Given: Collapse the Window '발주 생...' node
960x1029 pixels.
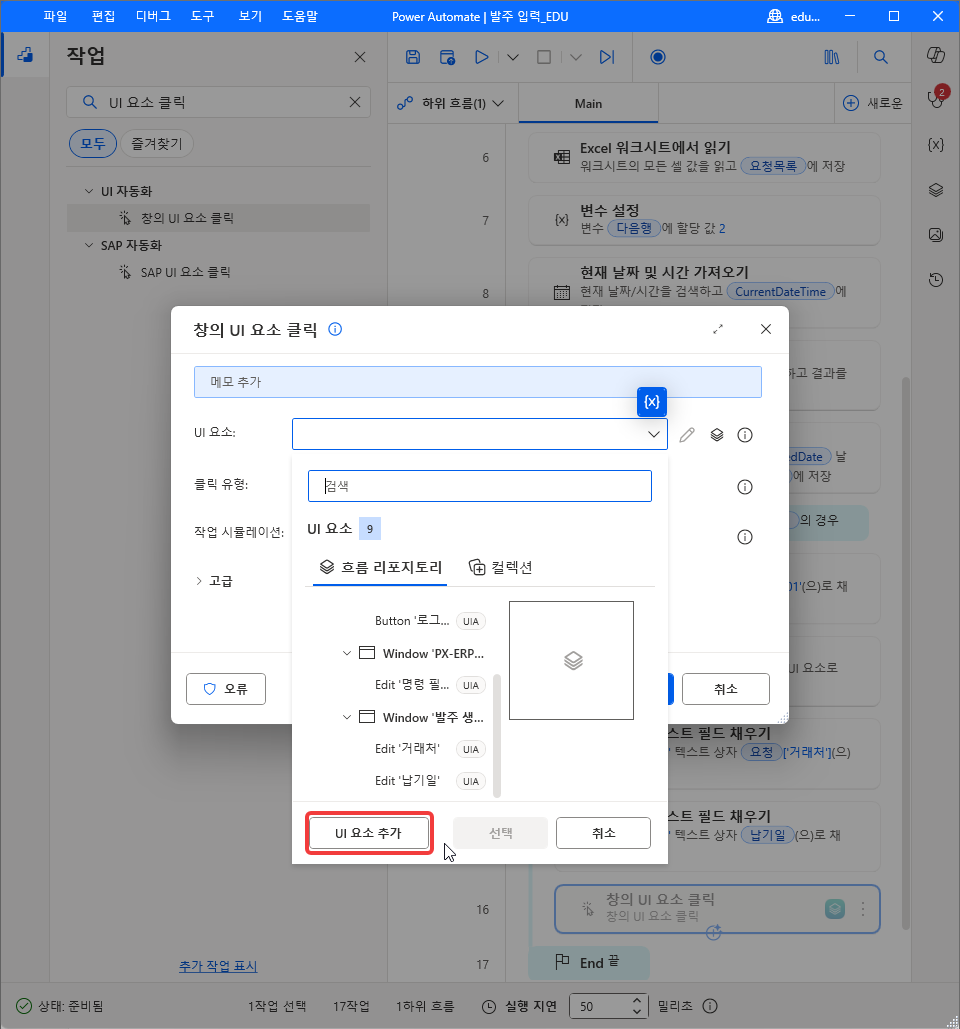Looking at the screenshot, I should tap(347, 717).
